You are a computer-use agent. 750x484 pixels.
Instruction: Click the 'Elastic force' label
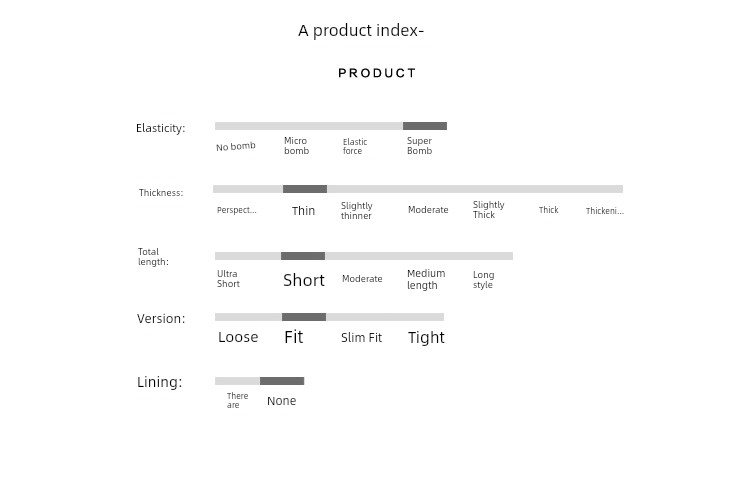click(354, 146)
